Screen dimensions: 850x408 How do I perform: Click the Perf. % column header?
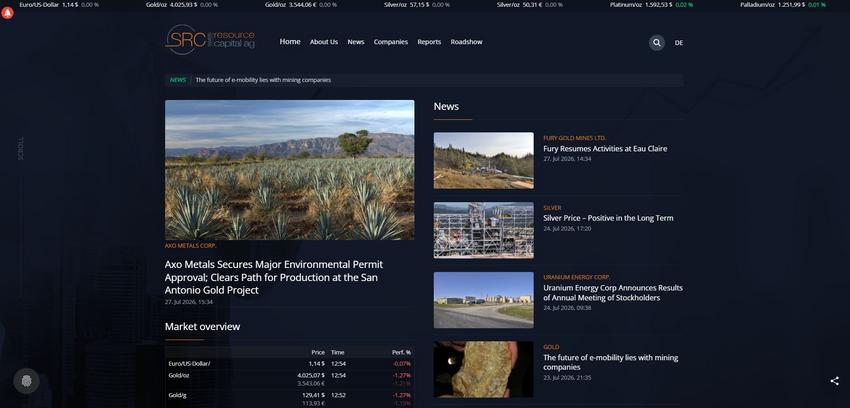[401, 352]
